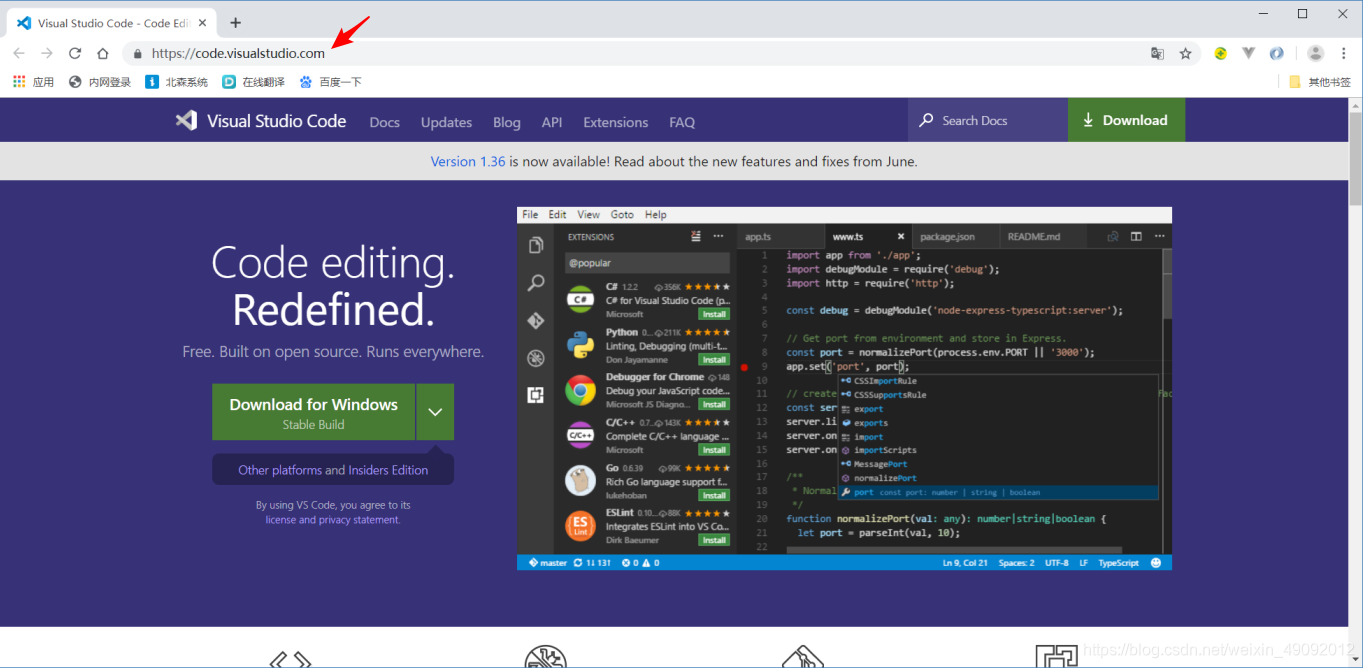This screenshot has height=668, width=1364.
Task: Open the Updates navigation item
Action: pos(446,122)
